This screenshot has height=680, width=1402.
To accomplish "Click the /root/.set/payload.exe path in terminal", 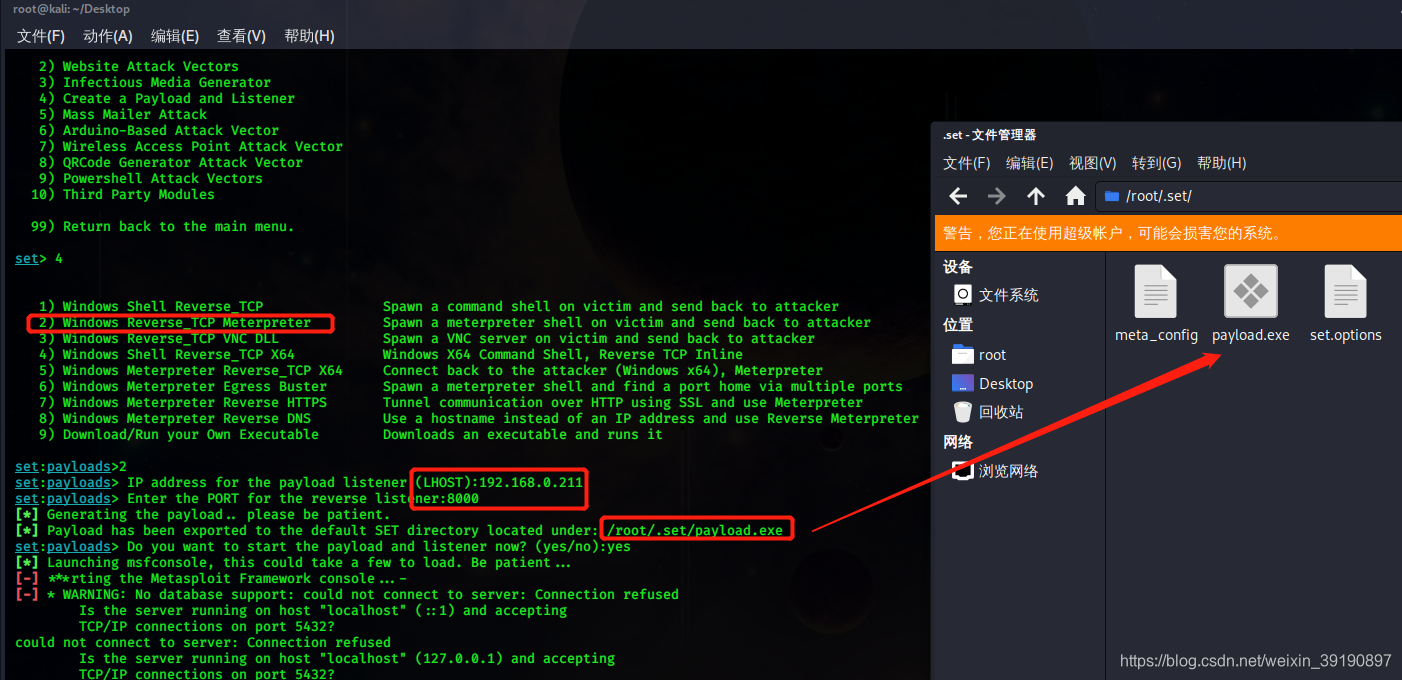I will pyautogui.click(x=695, y=530).
